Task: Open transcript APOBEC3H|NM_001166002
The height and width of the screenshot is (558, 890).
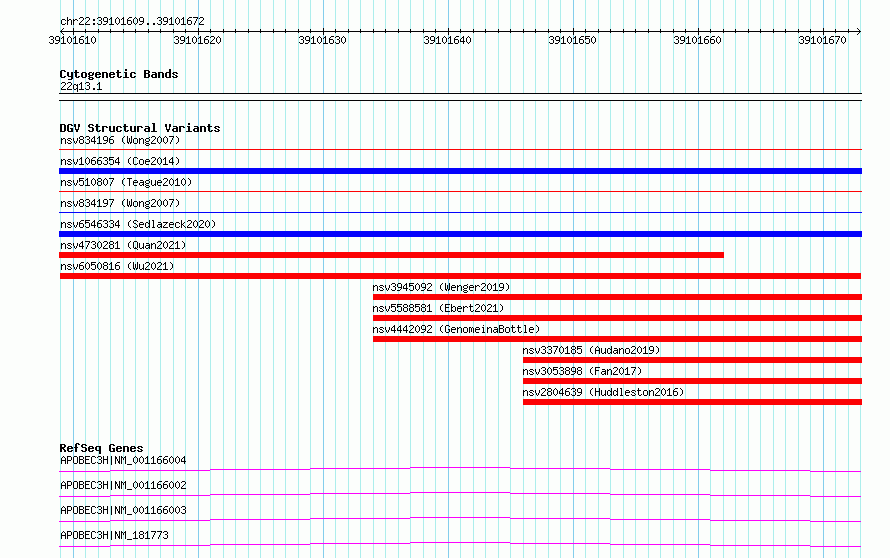Action: (x=123, y=485)
